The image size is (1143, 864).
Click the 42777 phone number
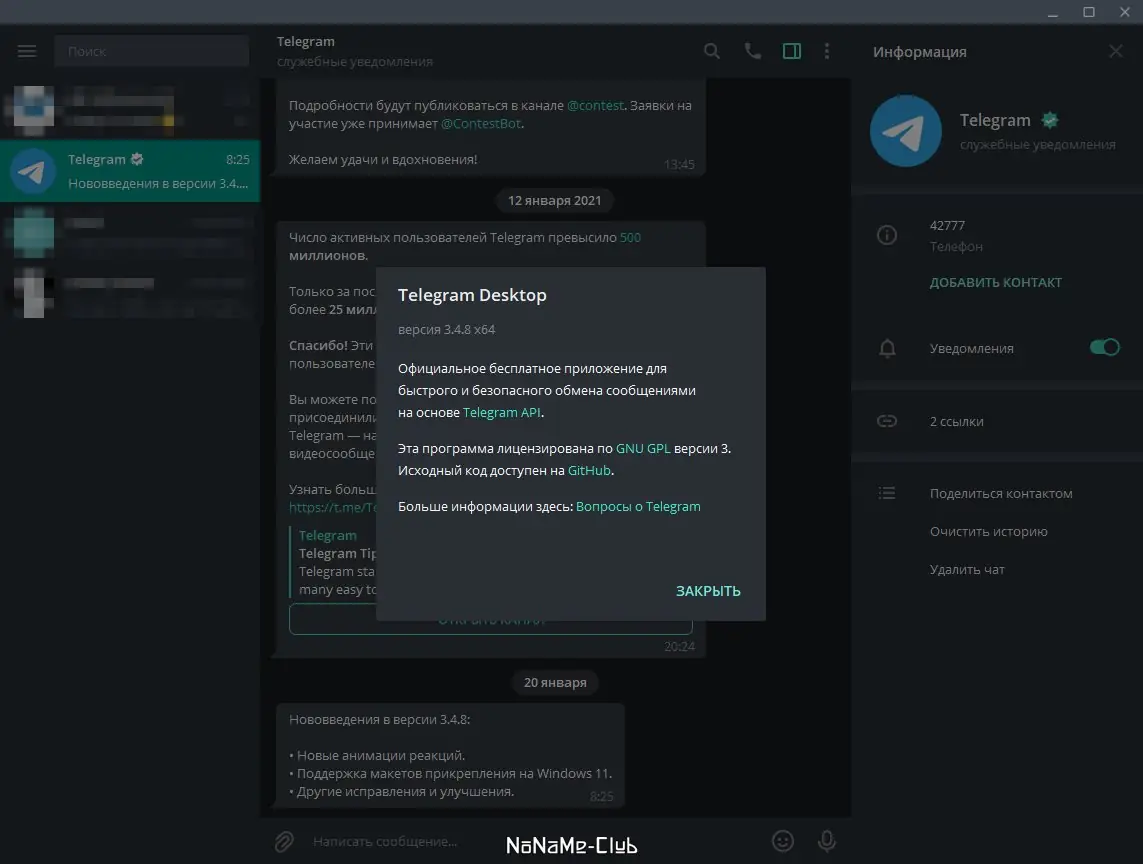(x=947, y=225)
